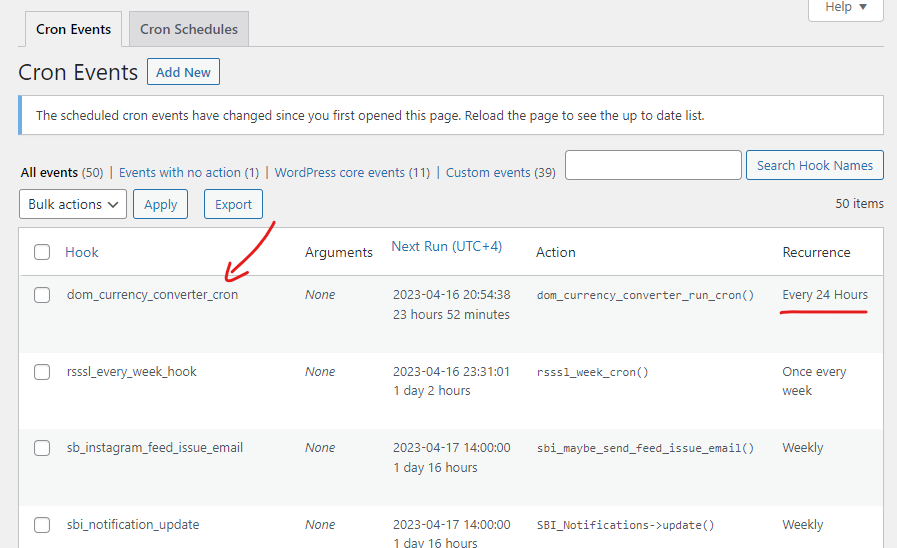897x548 pixels.
Task: Check the rsssl_every_week_hook row checkbox
Action: pos(42,372)
